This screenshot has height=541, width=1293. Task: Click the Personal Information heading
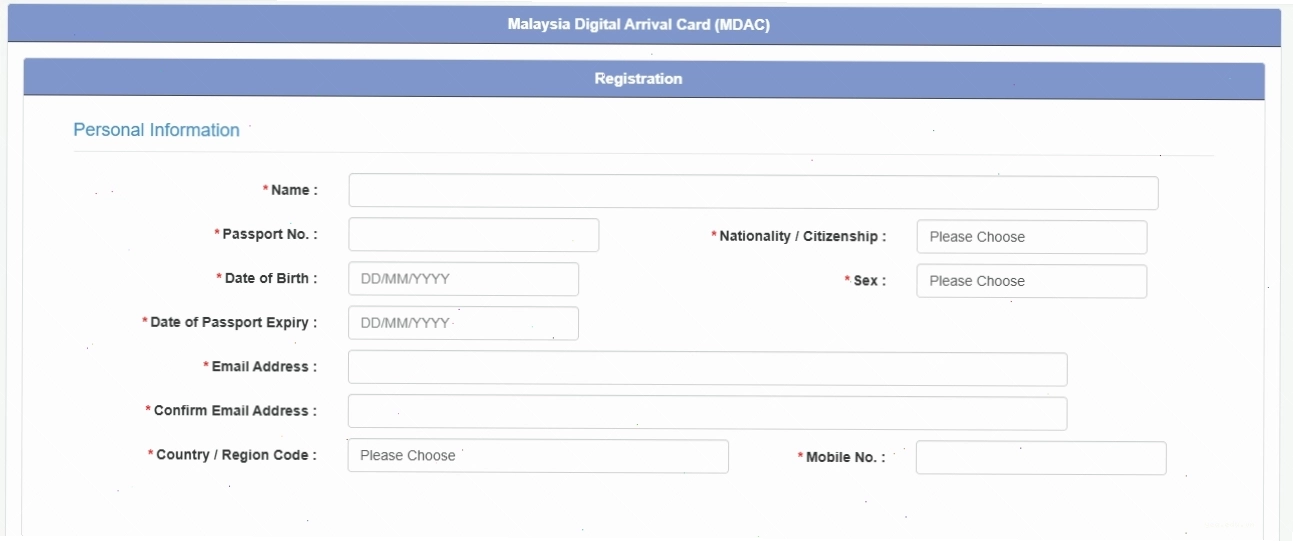pos(157,130)
